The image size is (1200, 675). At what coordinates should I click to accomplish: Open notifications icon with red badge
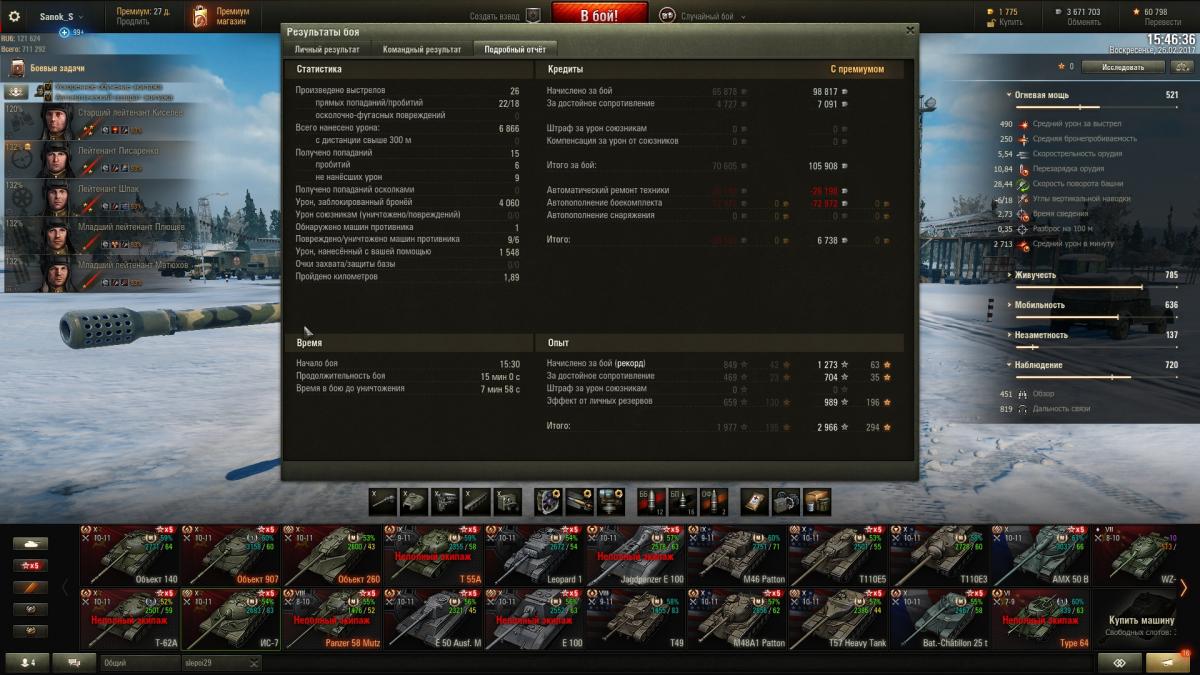pos(1167,663)
